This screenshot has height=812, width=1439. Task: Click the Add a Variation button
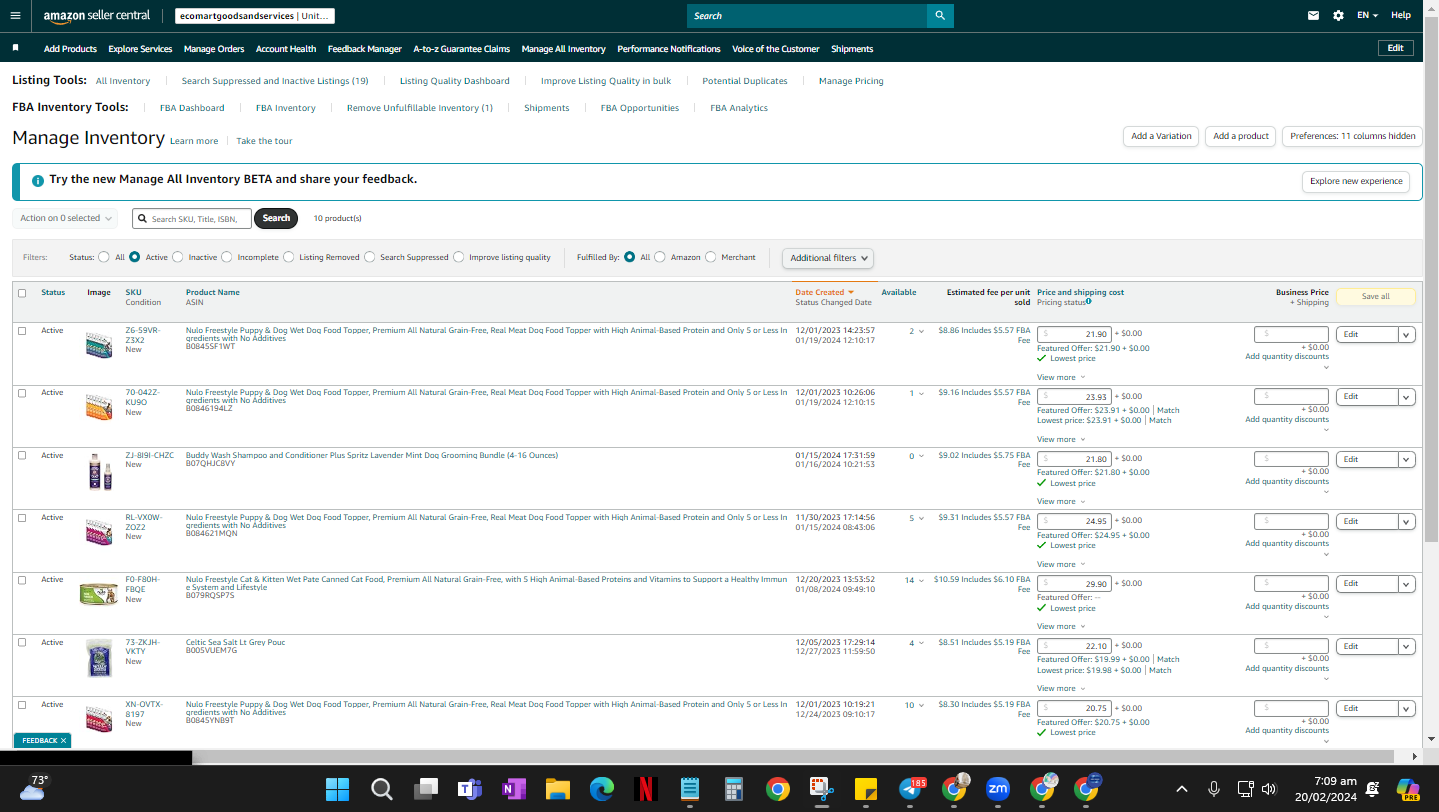pyautogui.click(x=1161, y=136)
